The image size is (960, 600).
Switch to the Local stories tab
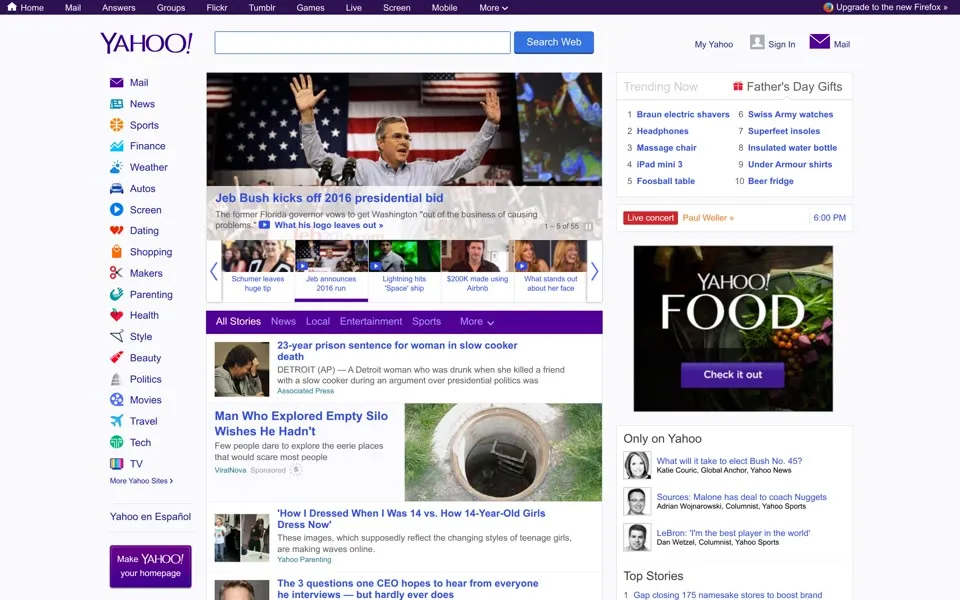[318, 321]
